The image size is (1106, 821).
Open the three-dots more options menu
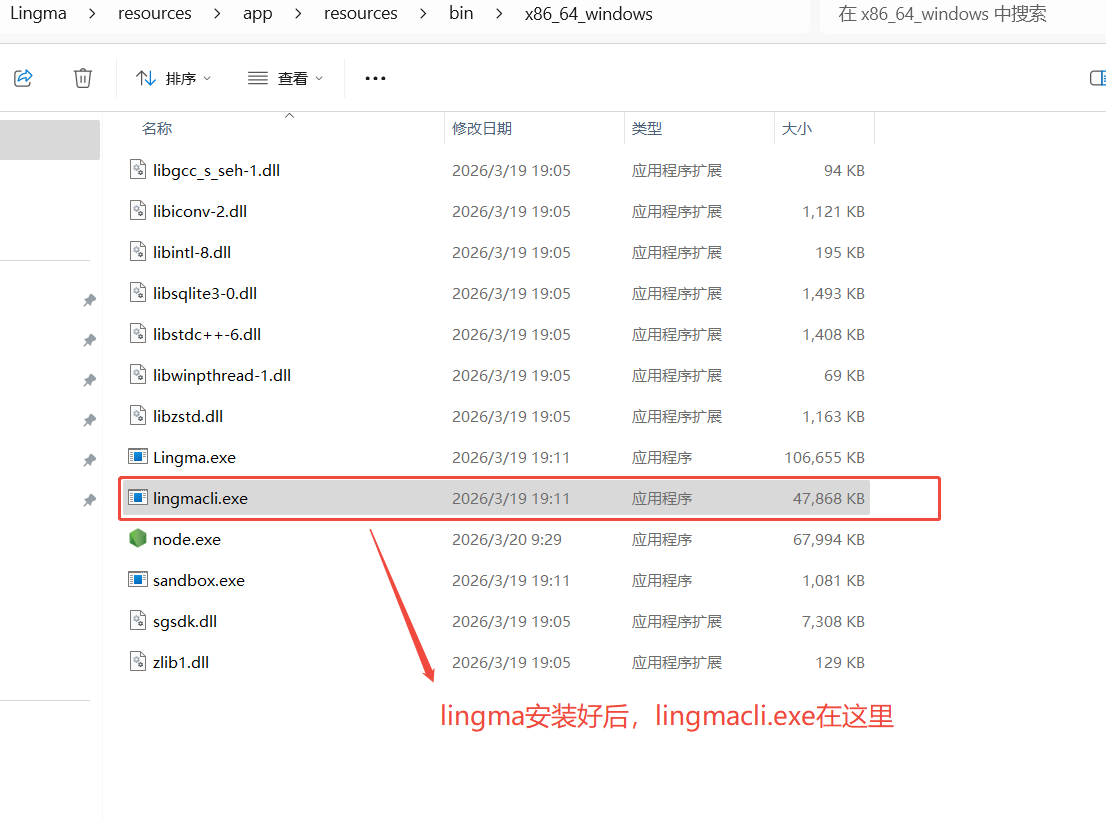click(375, 78)
